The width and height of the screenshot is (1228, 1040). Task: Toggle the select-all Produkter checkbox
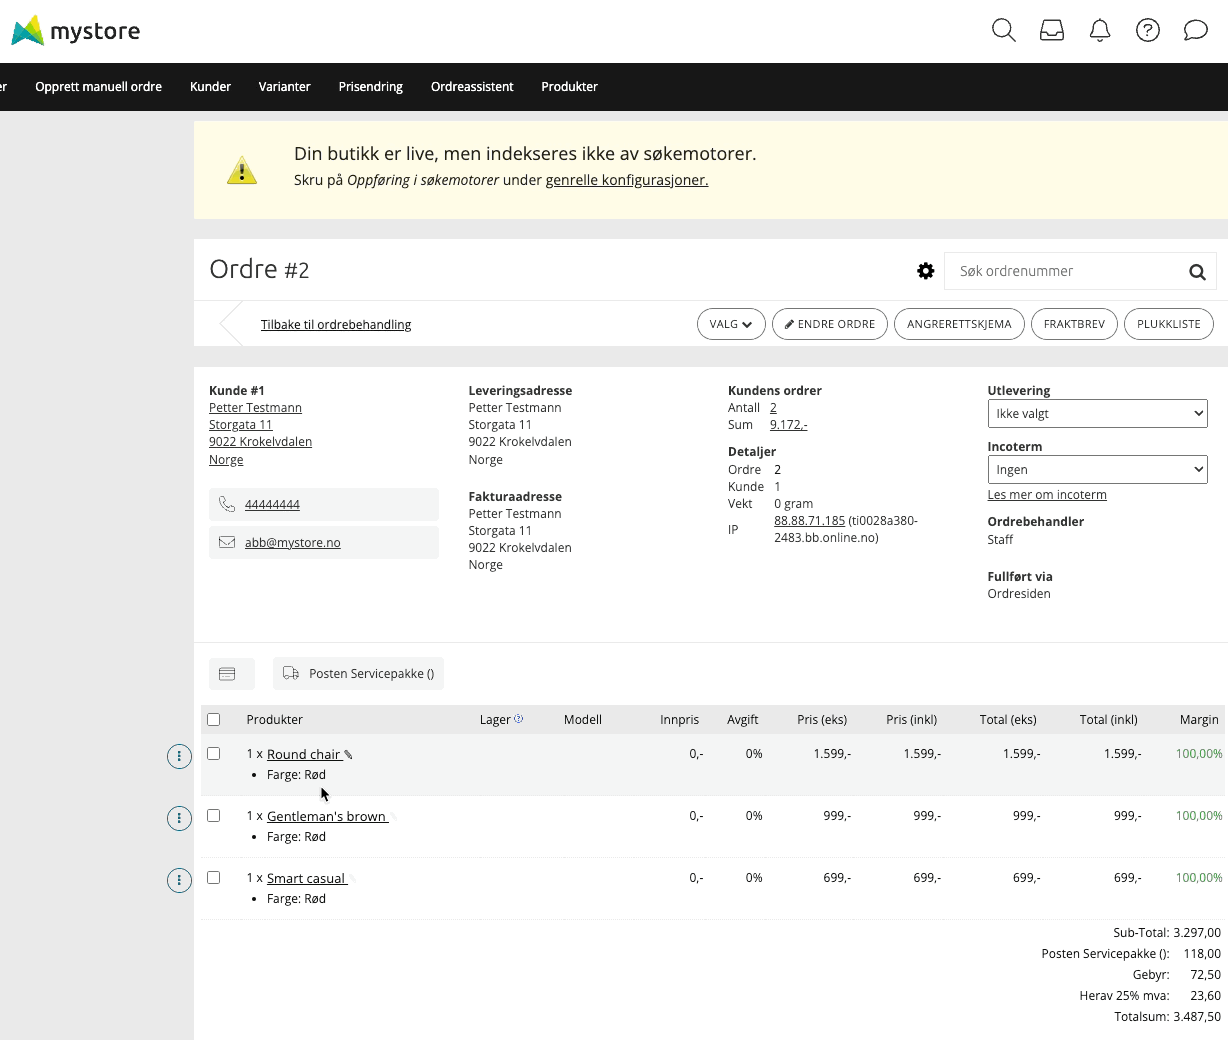214,720
